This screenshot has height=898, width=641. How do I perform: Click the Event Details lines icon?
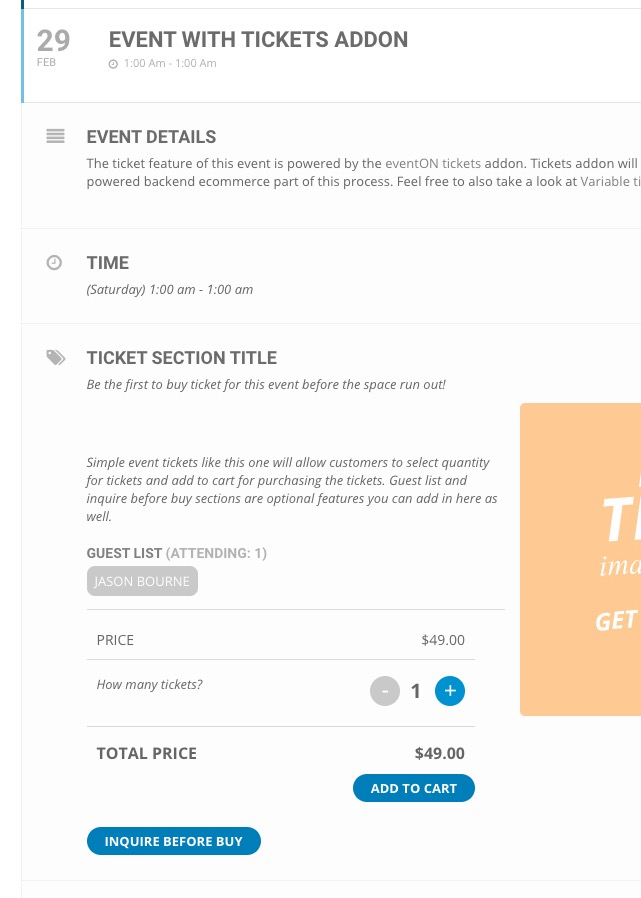[x=55, y=137]
